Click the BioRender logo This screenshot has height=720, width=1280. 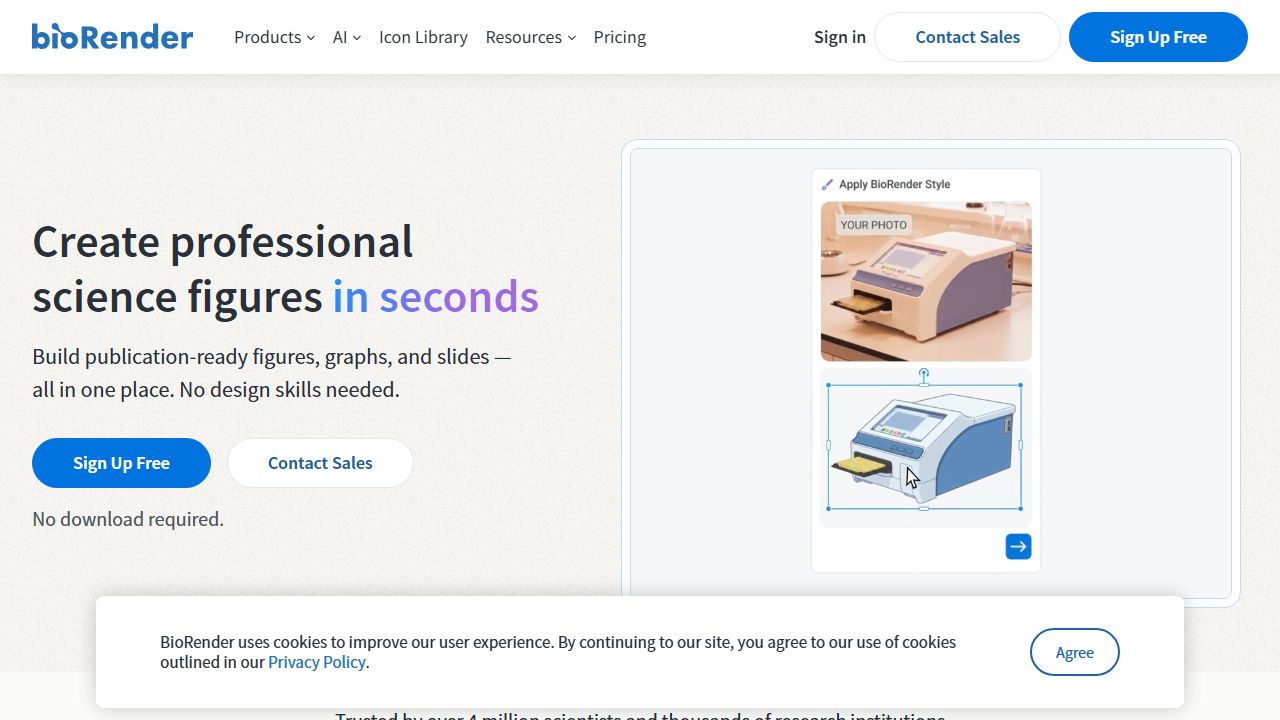point(112,37)
